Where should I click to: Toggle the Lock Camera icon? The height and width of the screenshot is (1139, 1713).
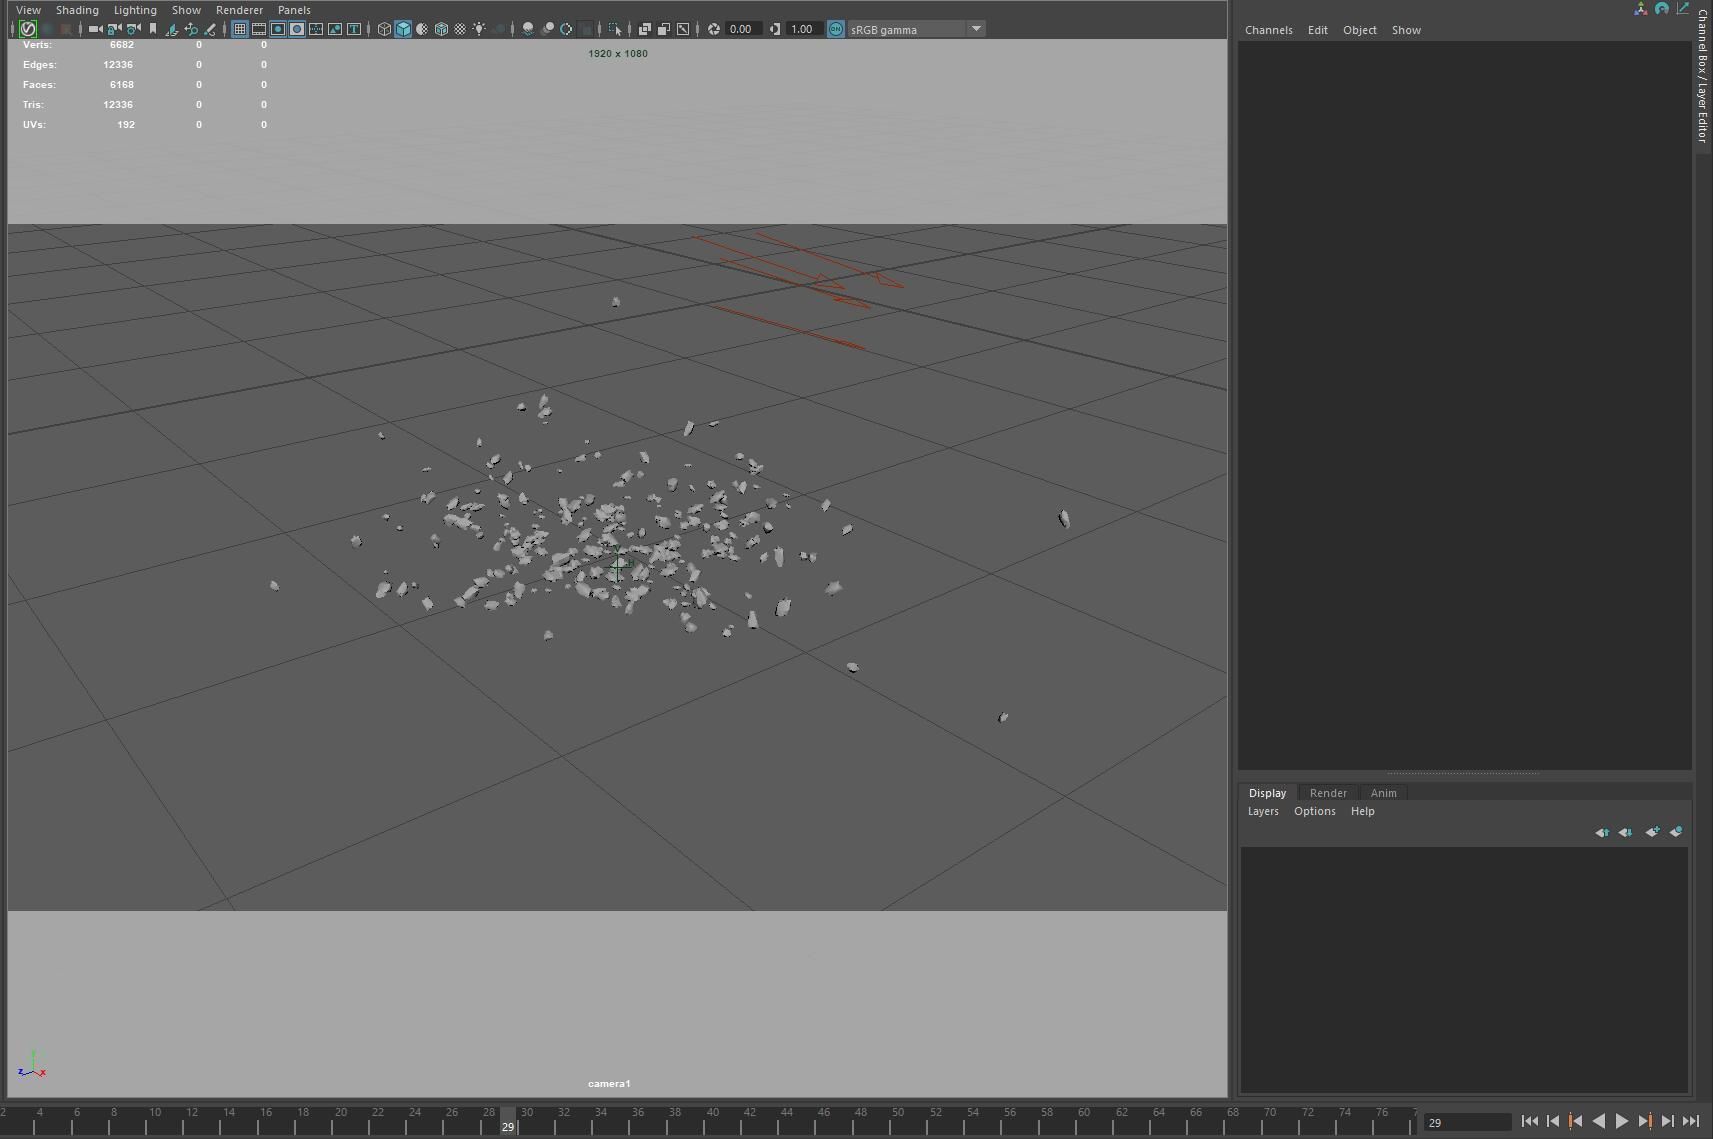pos(114,29)
